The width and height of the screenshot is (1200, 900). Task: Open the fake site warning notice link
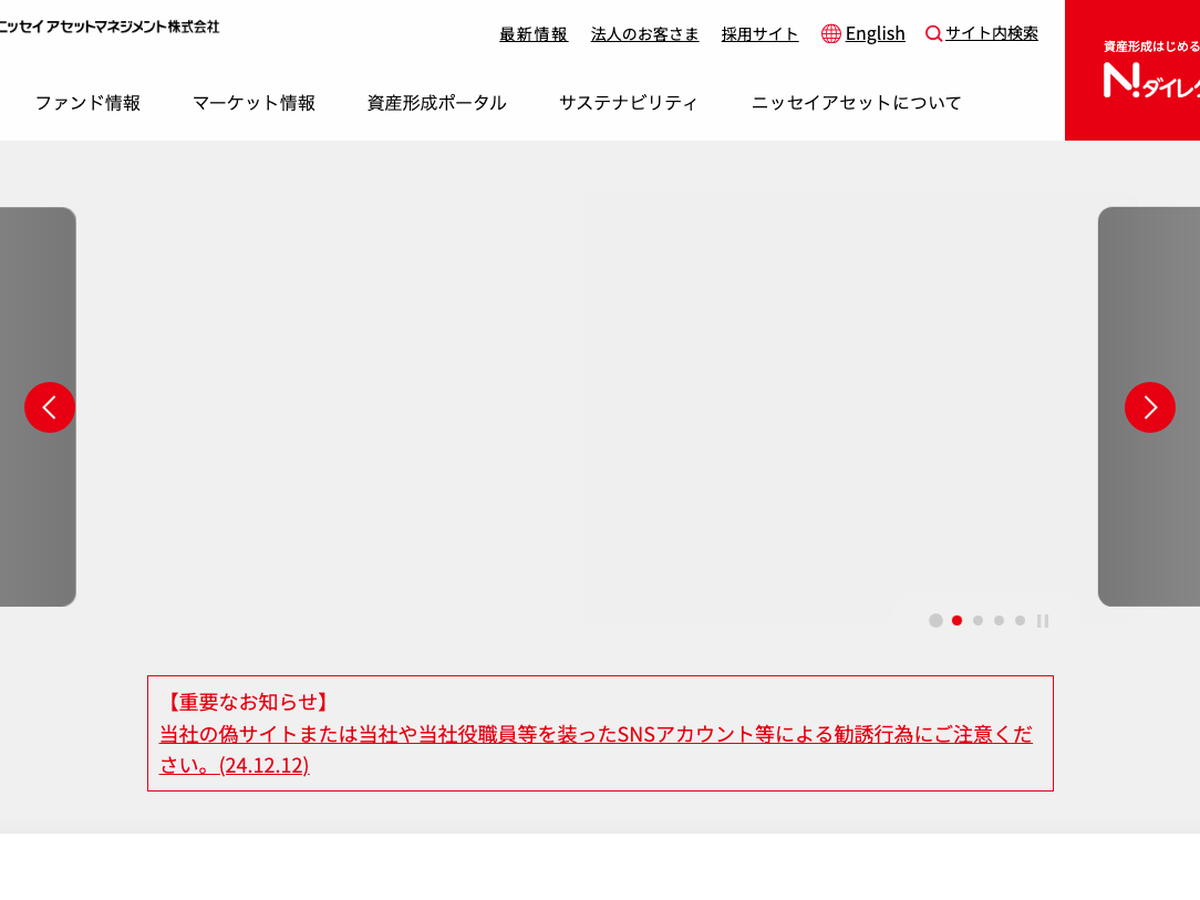point(595,734)
